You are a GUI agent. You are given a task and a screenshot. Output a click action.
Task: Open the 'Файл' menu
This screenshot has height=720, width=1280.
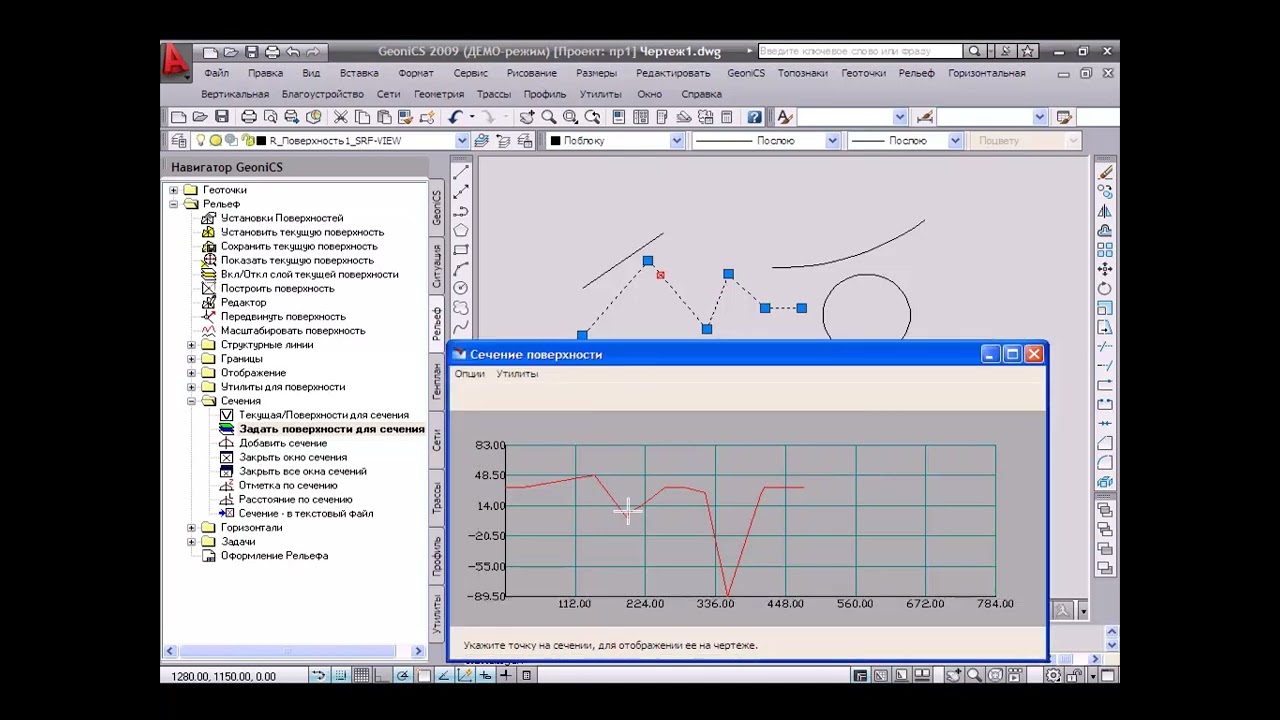point(216,73)
